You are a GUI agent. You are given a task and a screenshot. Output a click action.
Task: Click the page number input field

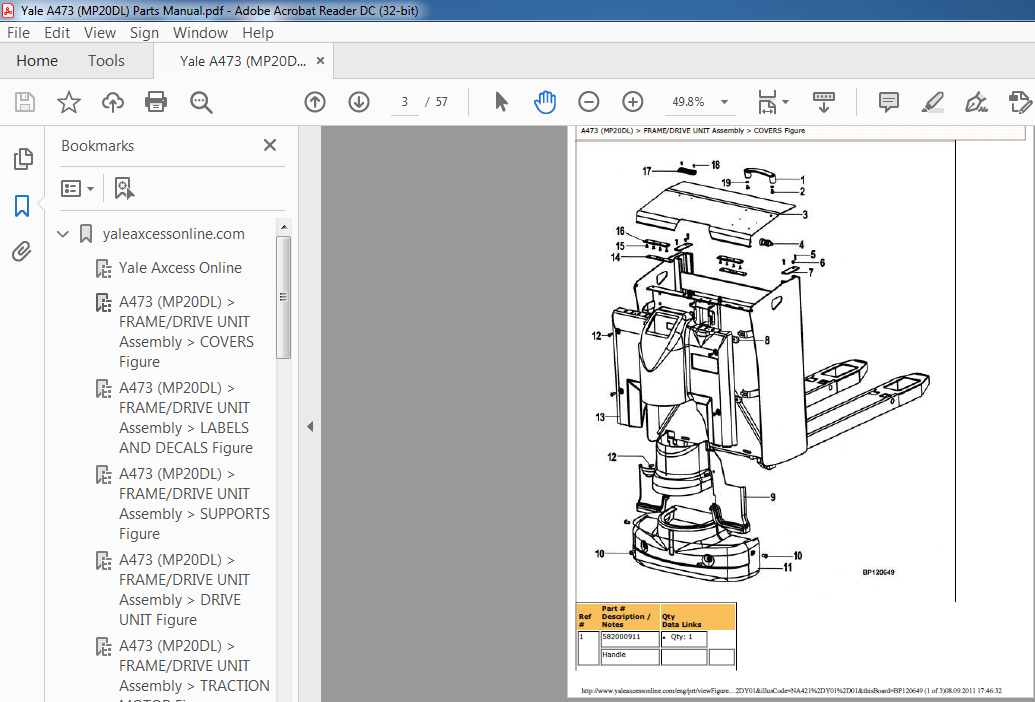tap(405, 102)
